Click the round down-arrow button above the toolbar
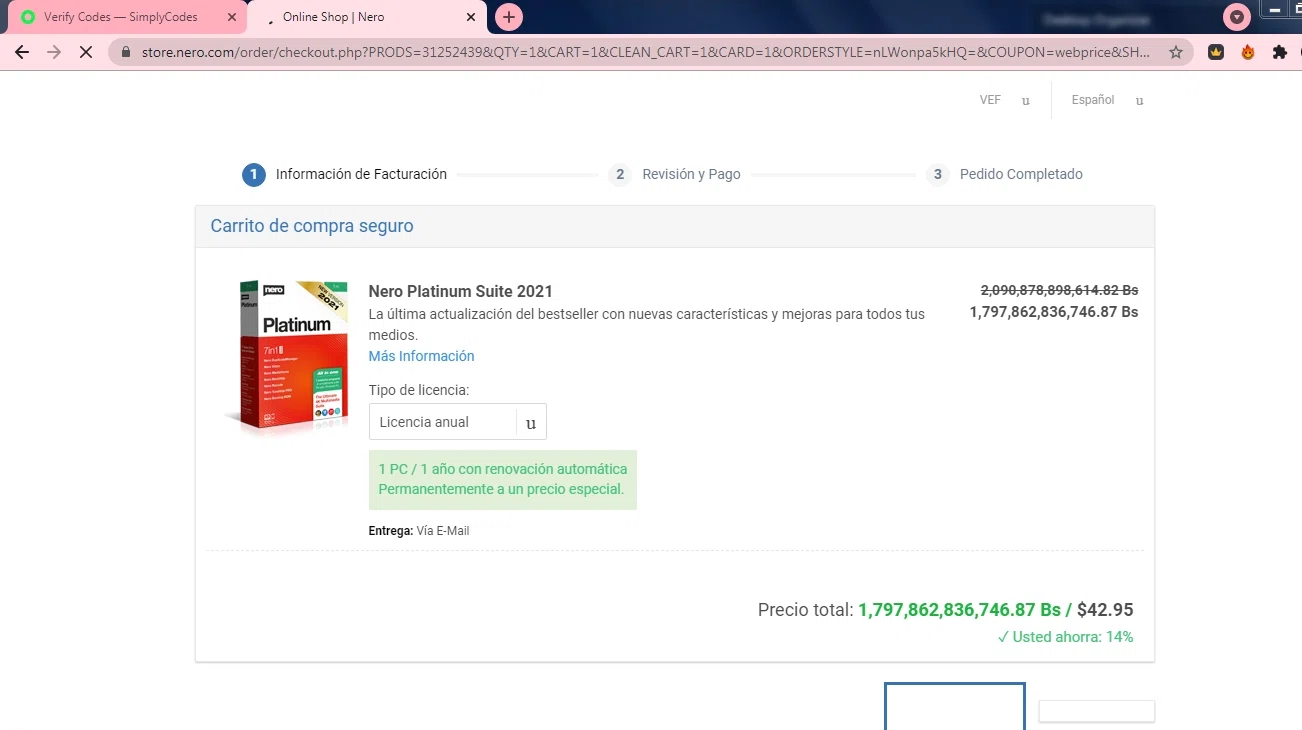 1238,17
